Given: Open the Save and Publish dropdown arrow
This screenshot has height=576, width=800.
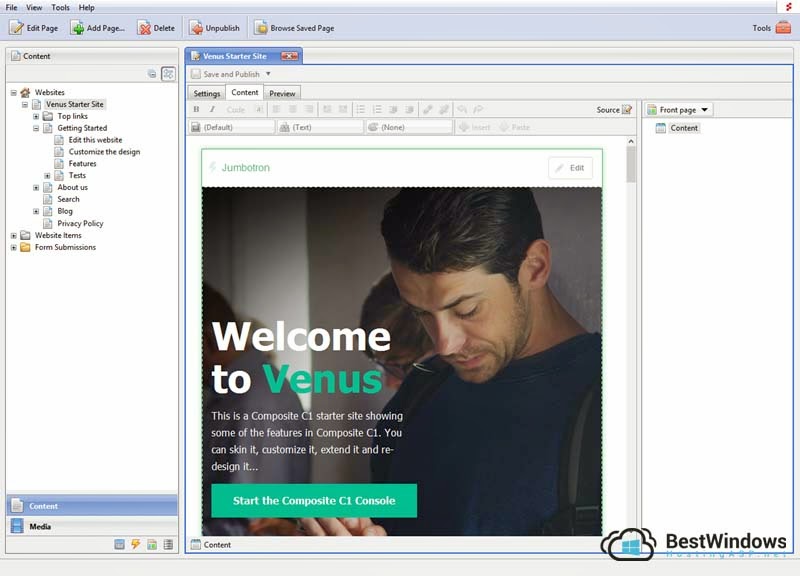Looking at the screenshot, I should pos(268,74).
